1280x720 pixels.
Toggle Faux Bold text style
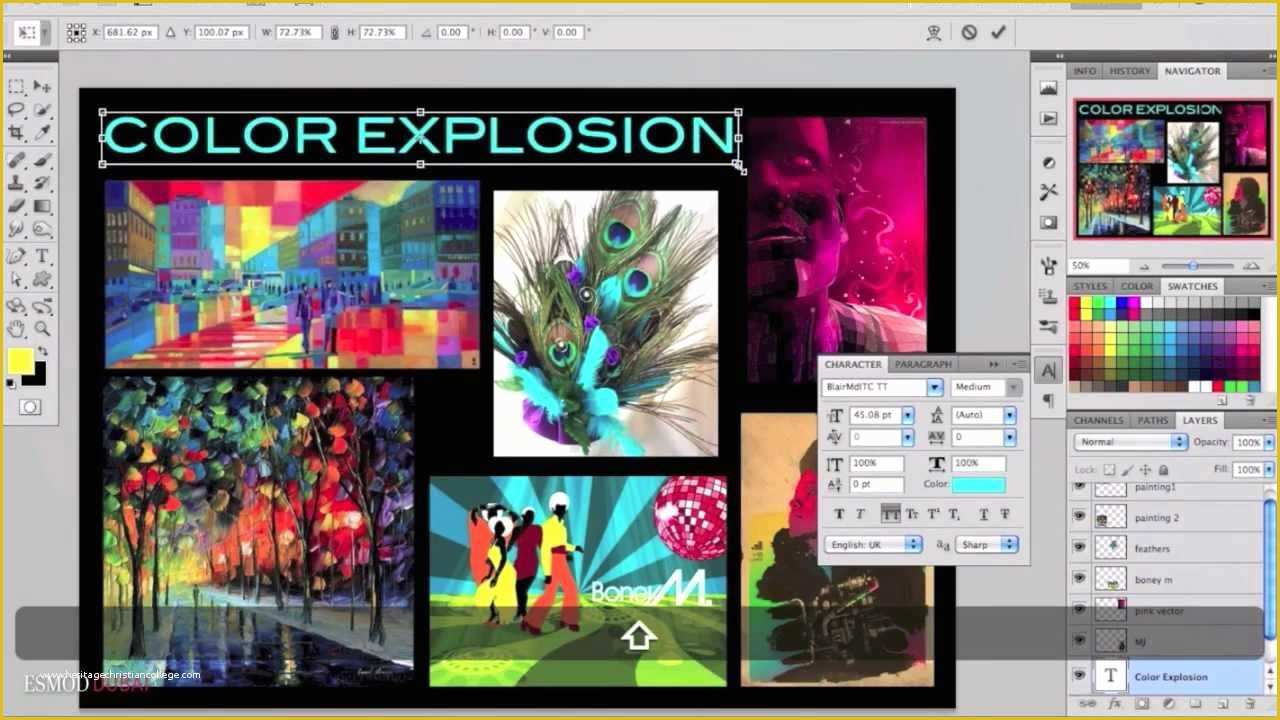(x=840, y=514)
